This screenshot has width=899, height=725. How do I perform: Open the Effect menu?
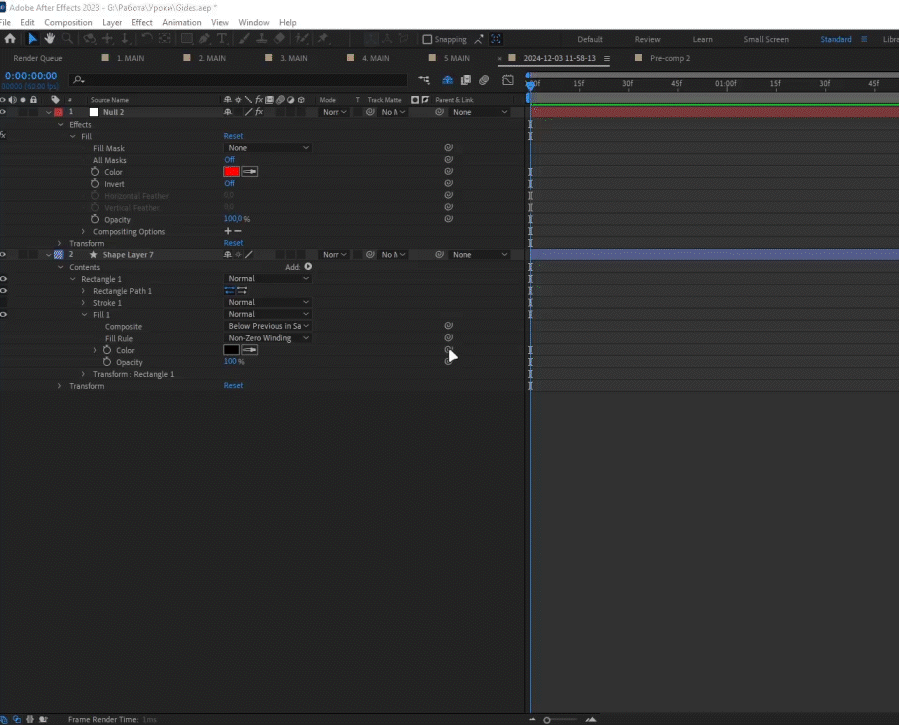[142, 22]
